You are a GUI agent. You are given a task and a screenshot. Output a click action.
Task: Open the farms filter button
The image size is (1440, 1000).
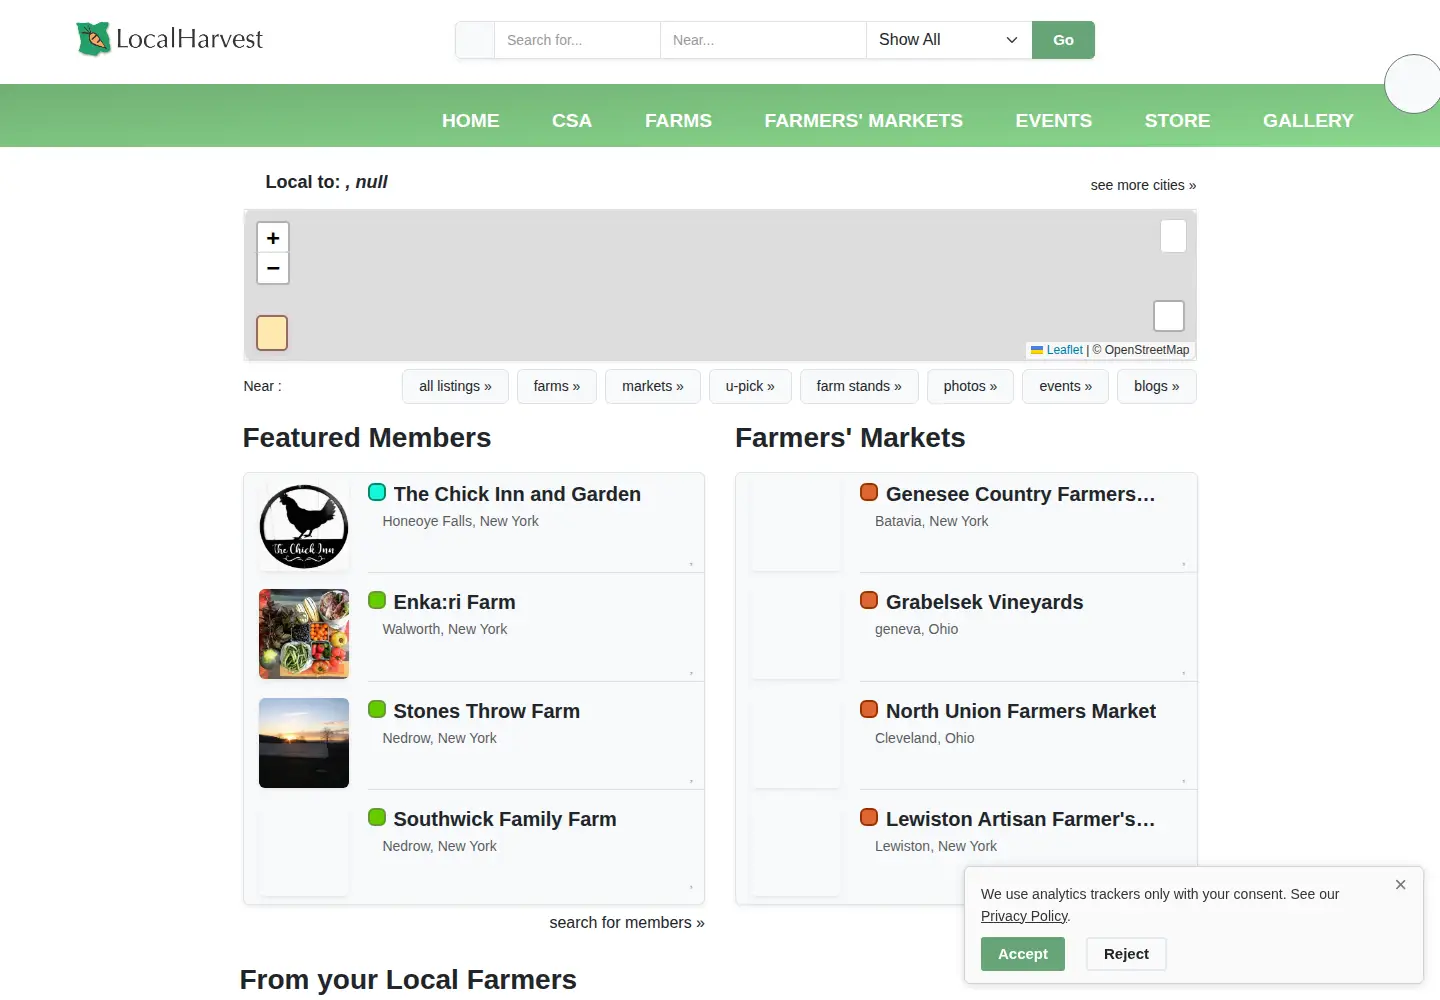tap(557, 386)
